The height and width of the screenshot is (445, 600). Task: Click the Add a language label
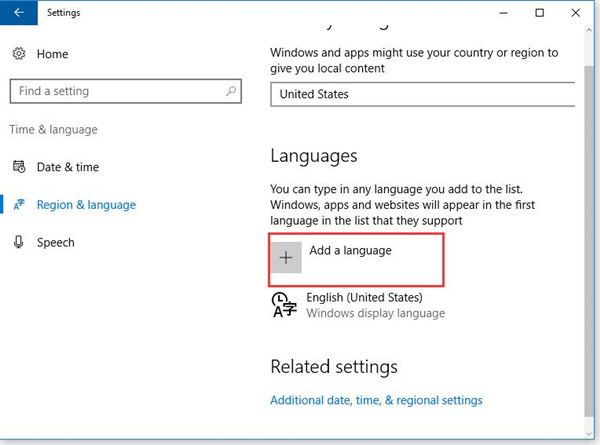(351, 251)
